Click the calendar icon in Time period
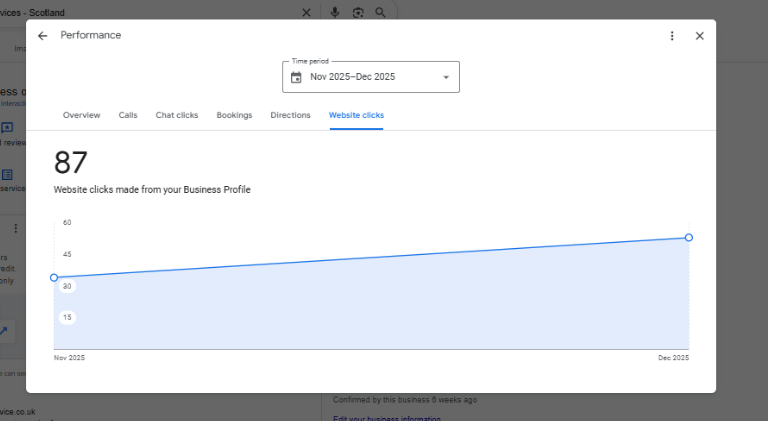The image size is (768, 421). click(x=296, y=77)
